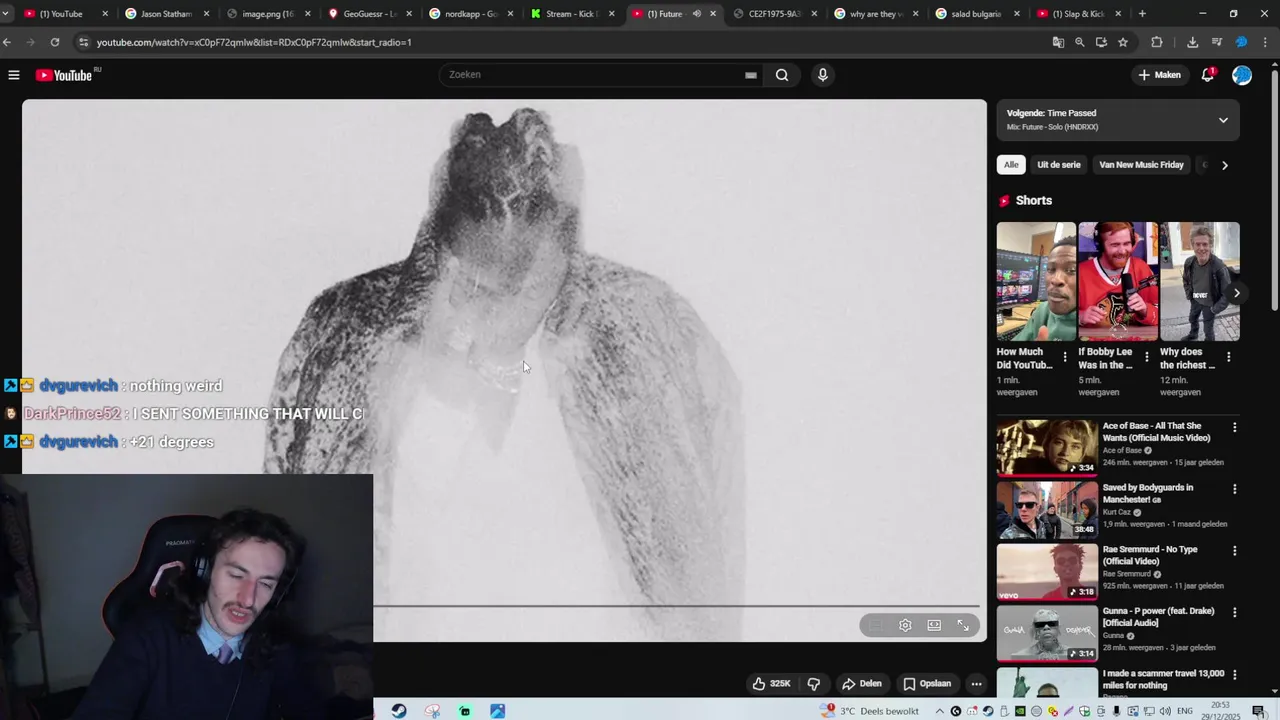This screenshot has height=720, width=1280.
Task: Open YouTube notifications bell
Action: (x=1208, y=75)
